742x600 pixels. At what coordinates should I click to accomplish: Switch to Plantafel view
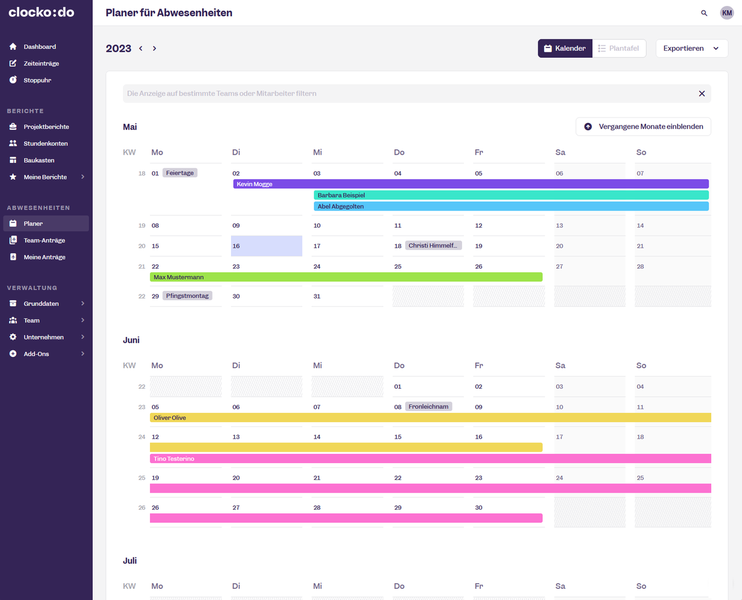[x=619, y=48]
